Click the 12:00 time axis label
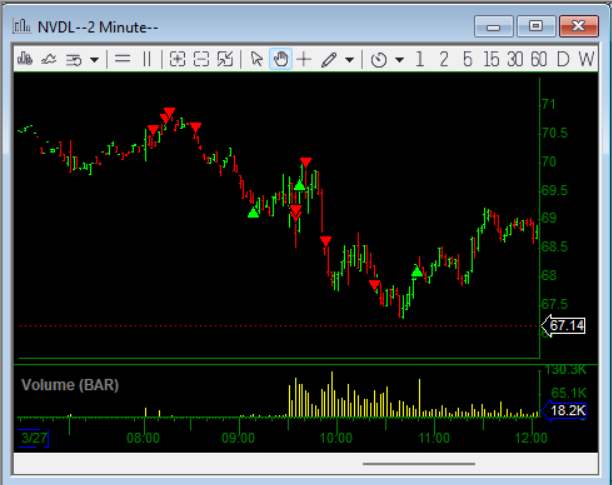The image size is (612, 485). 531,438
